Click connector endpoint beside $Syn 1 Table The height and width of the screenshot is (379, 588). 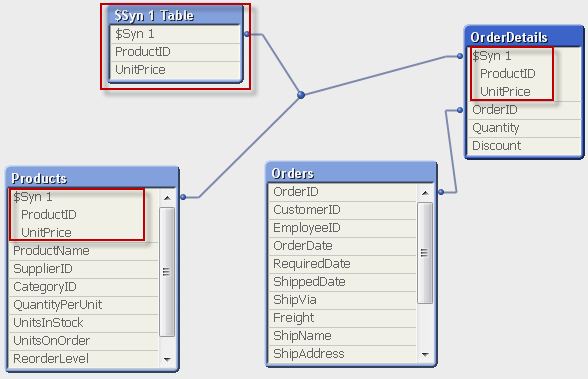click(247, 34)
